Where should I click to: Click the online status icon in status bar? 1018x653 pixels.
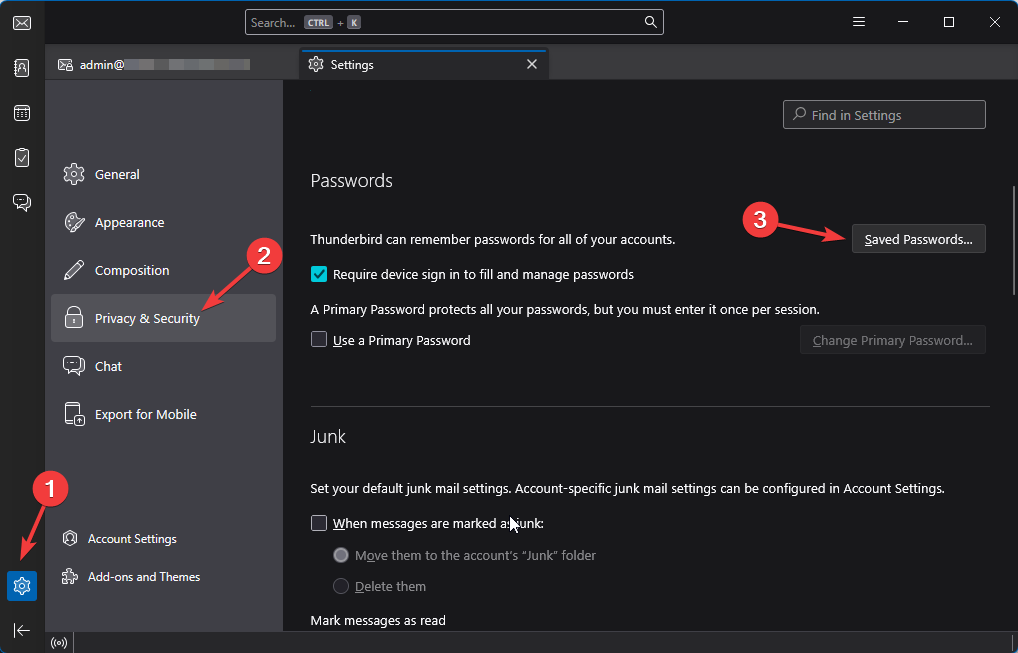(59, 643)
